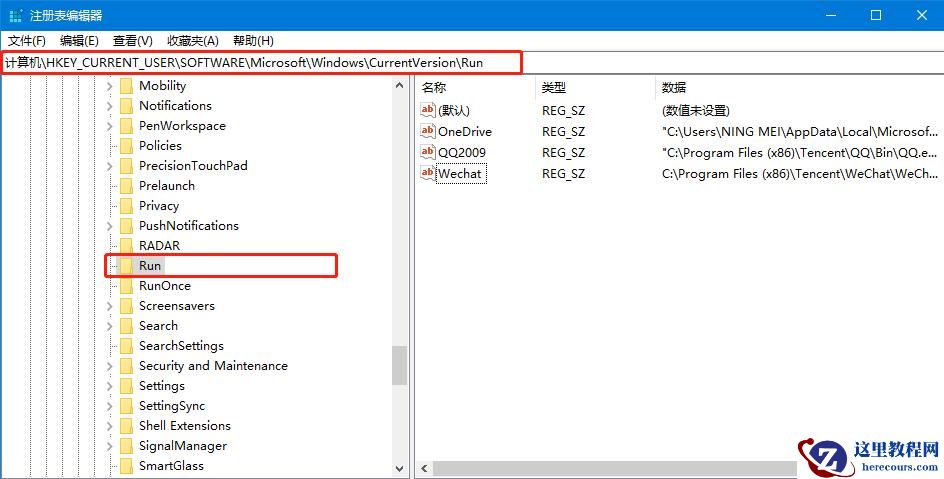
Task: Click the tree scroll down arrow
Action: point(400,468)
